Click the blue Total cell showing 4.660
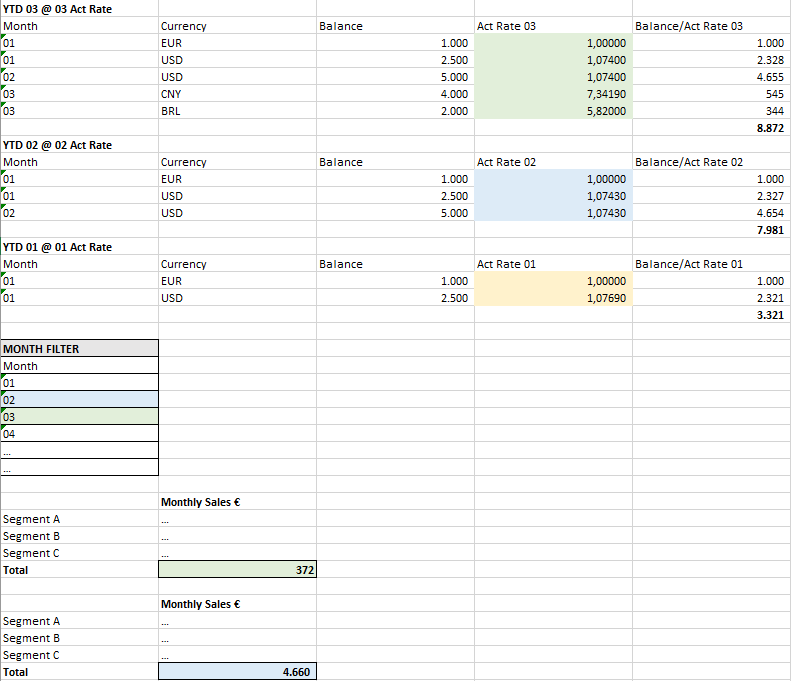 [238, 672]
